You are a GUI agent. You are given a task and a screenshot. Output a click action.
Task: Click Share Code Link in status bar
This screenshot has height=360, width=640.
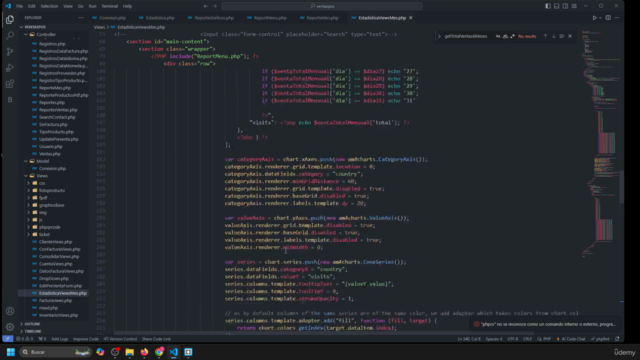156,339
